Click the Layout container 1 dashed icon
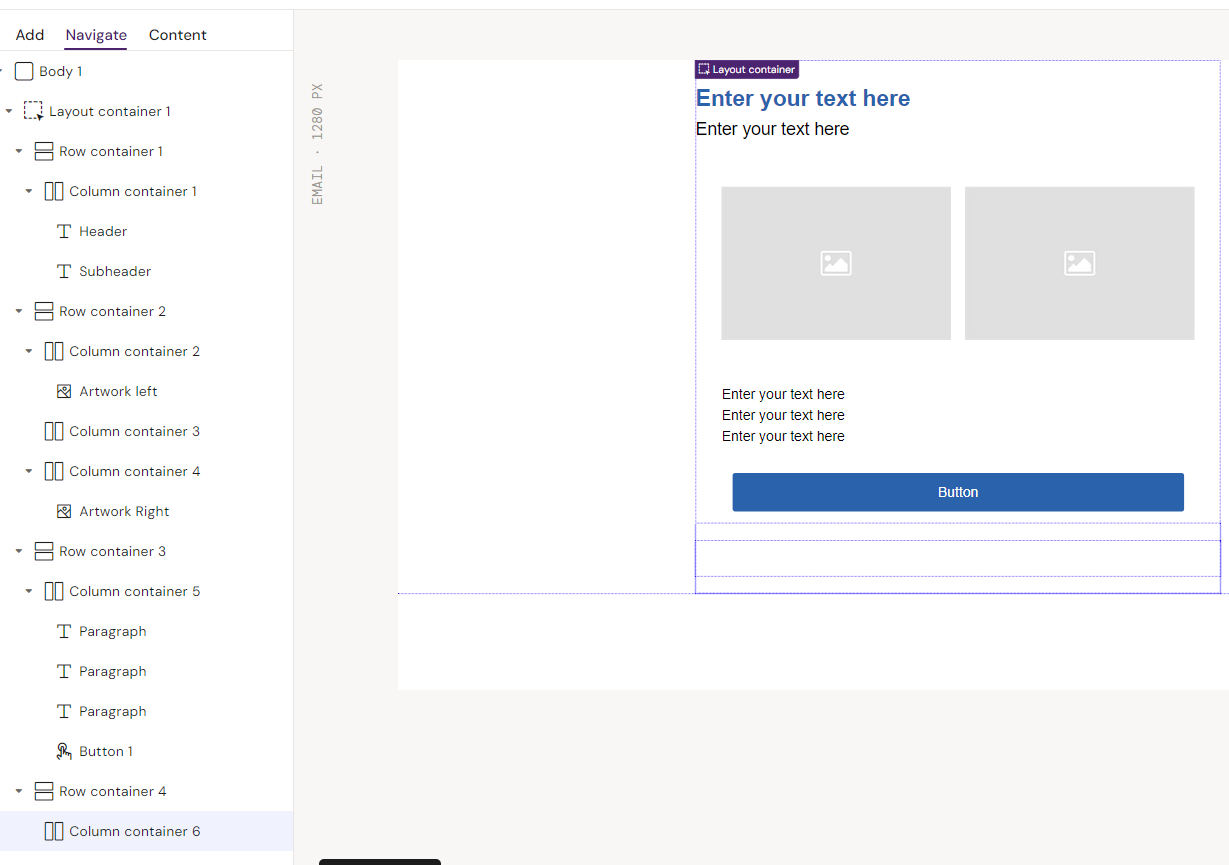Screen dimensions: 1229x865 pyautogui.click(x=34, y=111)
